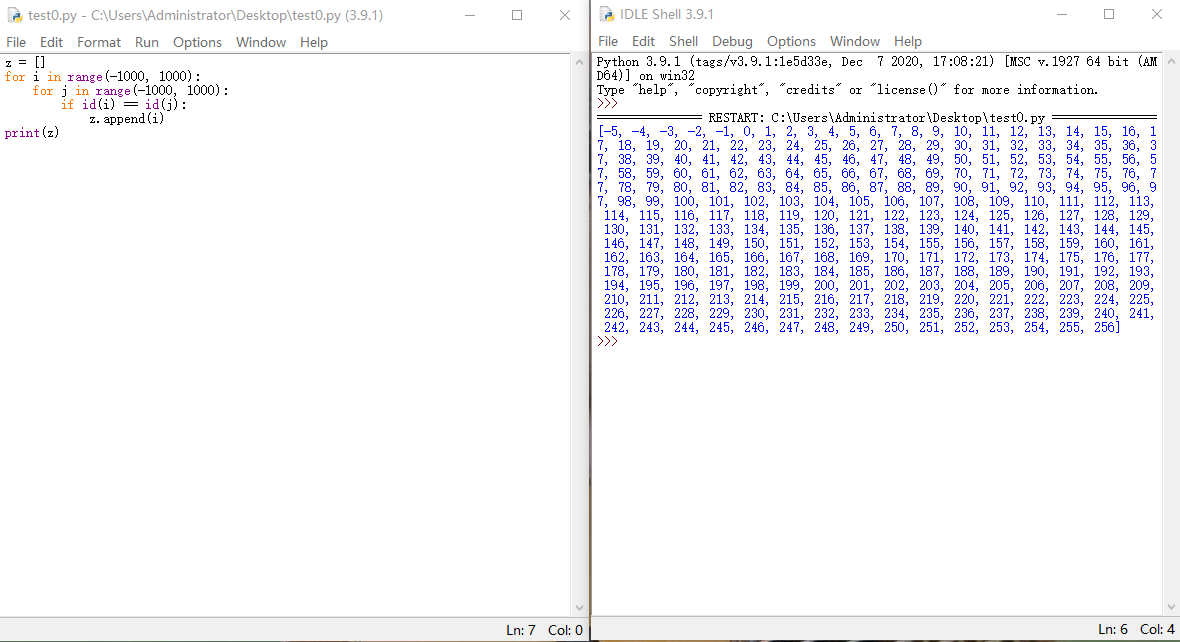Maximize the test0.py editor window
The height and width of the screenshot is (642, 1180).
coord(517,15)
